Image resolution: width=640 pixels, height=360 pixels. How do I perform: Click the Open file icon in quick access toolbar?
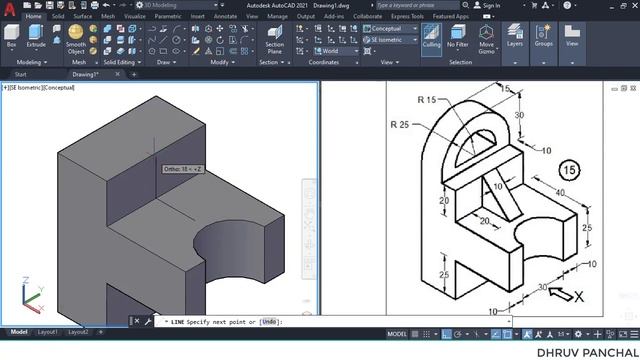(38, 5)
